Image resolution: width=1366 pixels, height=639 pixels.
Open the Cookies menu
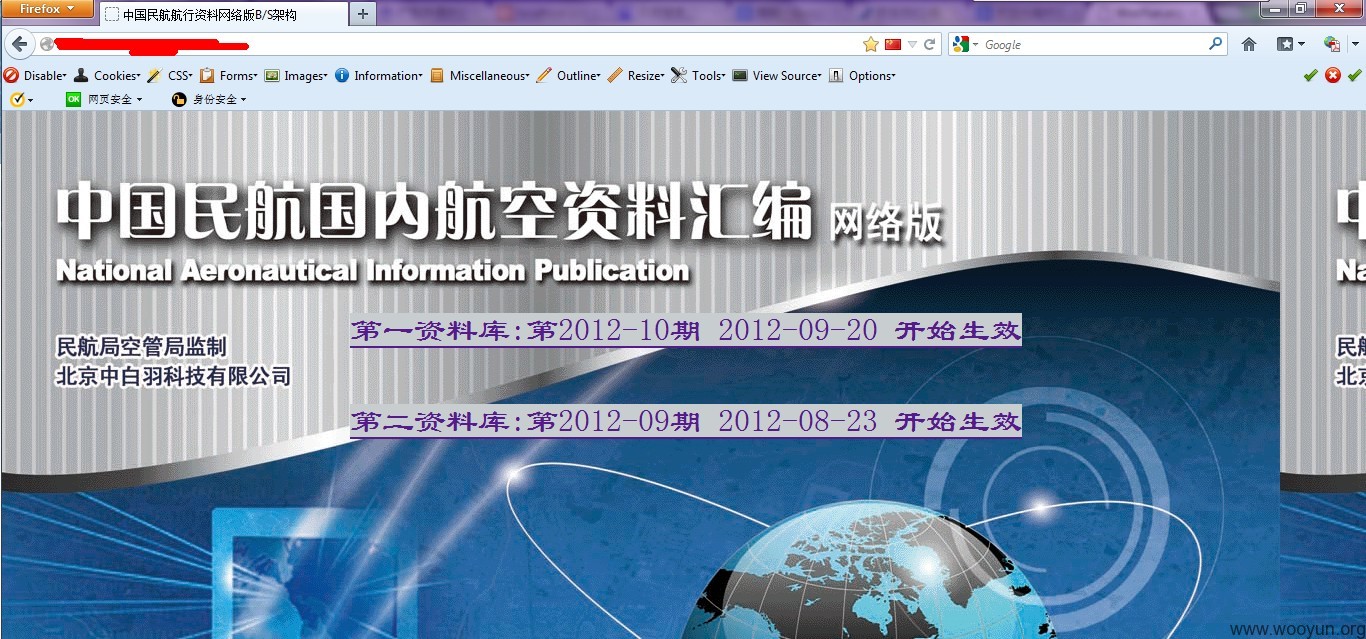click(x=106, y=75)
